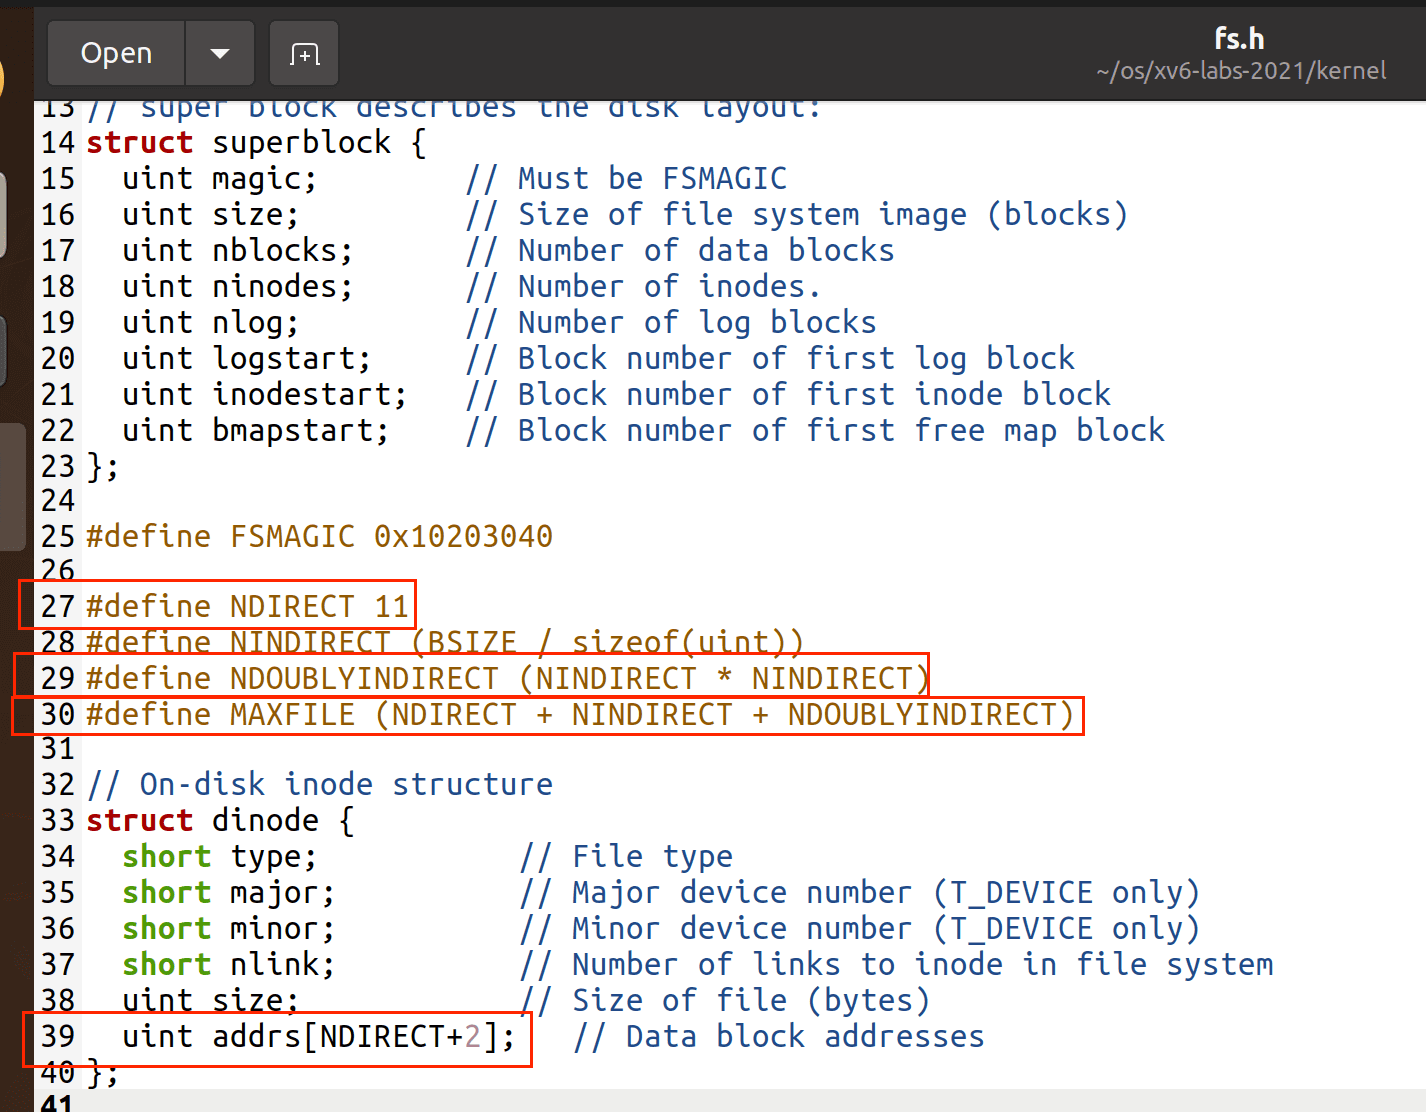Click the NDOUBLYINDIRECT macro name on line 29
This screenshot has width=1426, height=1112.
(363, 679)
